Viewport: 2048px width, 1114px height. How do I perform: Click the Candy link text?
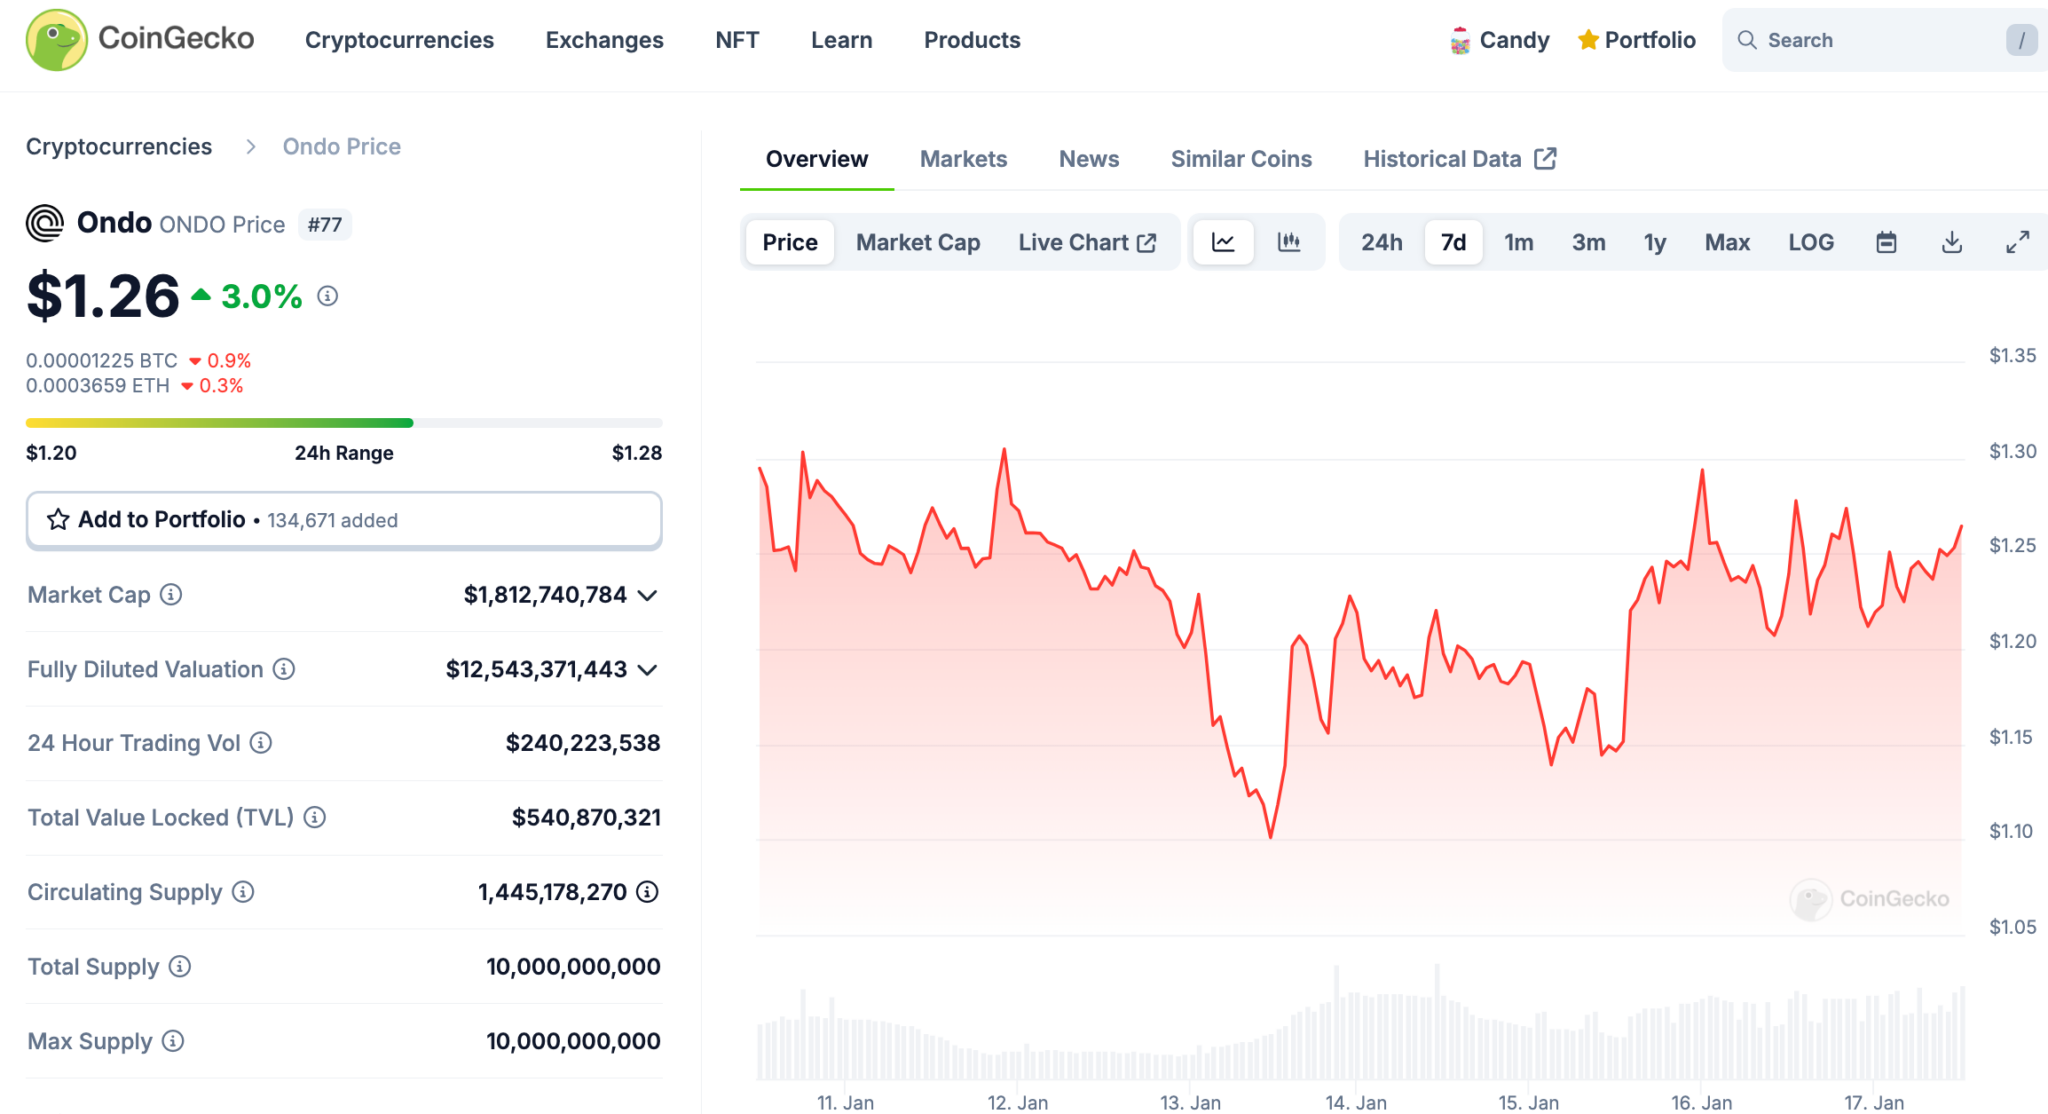(1514, 40)
